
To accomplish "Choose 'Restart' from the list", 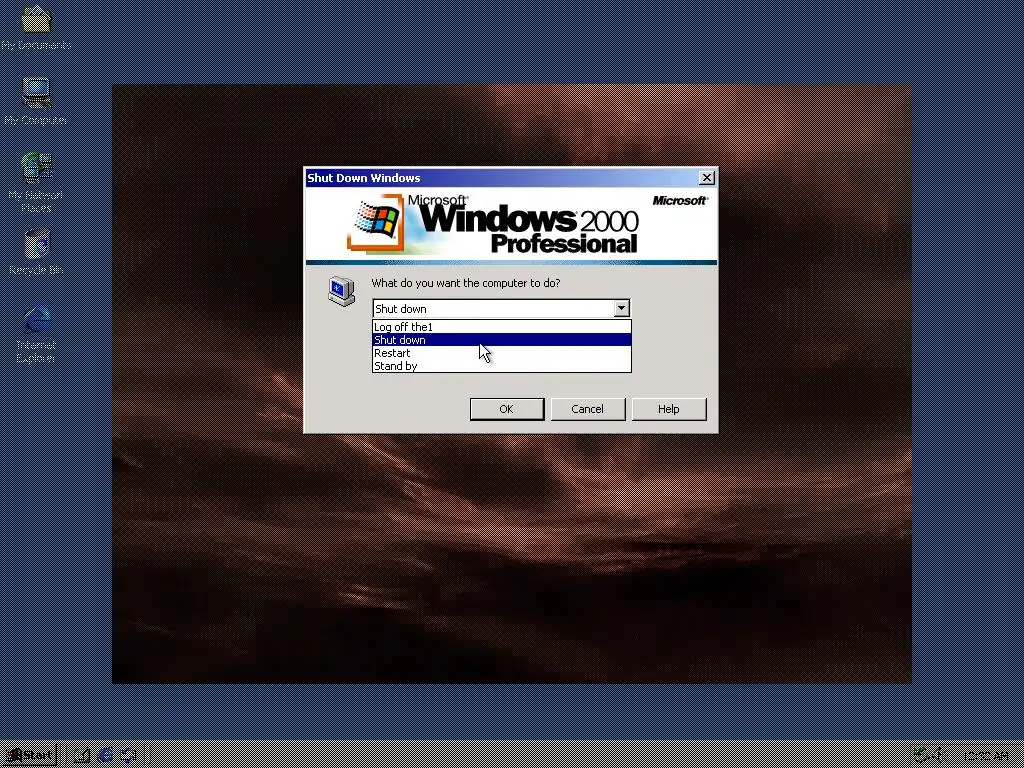I will pos(502,353).
